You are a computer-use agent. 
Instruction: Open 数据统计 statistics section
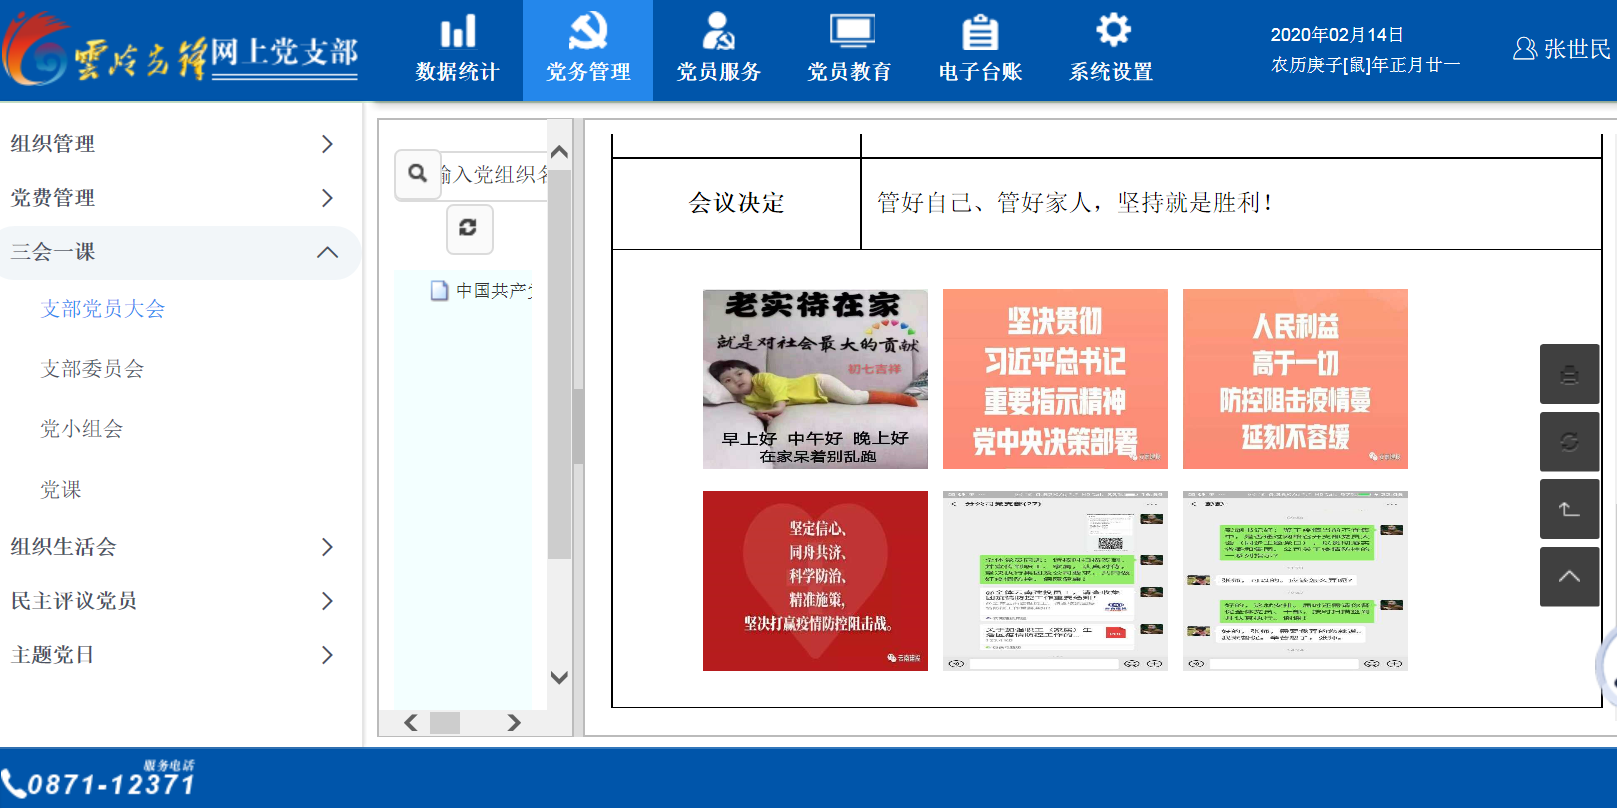pos(457,50)
